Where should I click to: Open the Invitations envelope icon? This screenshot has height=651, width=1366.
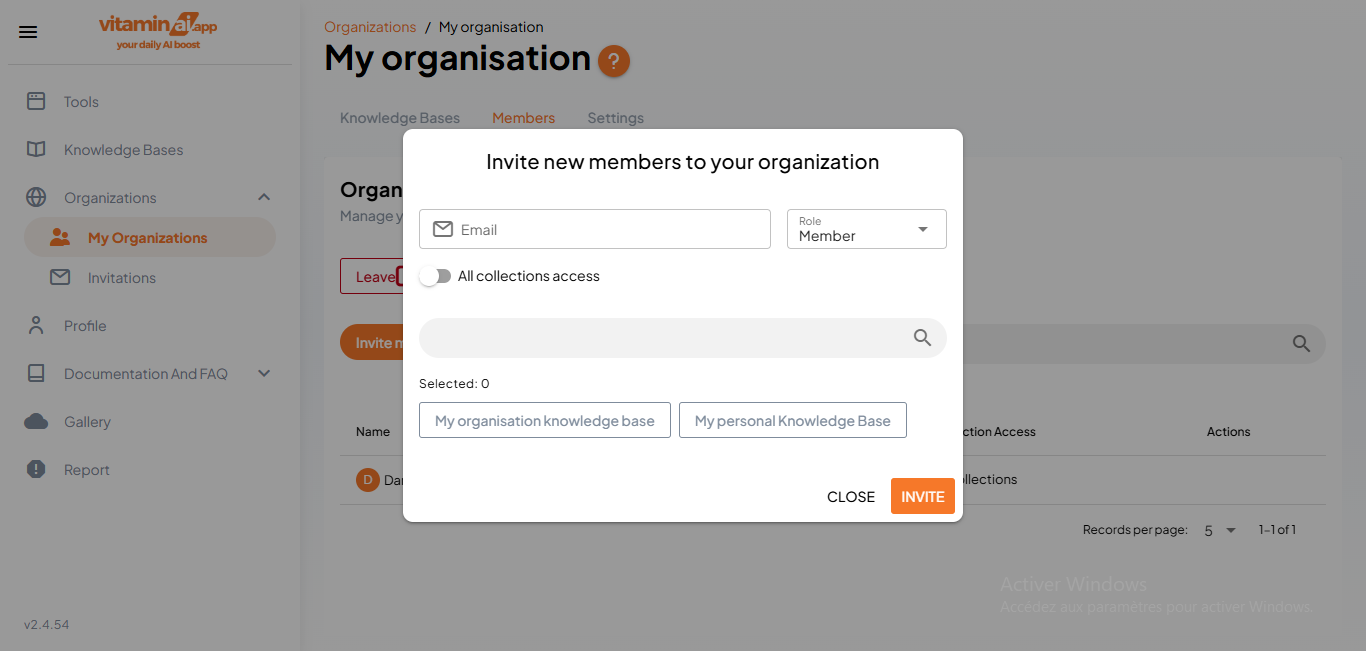62,277
